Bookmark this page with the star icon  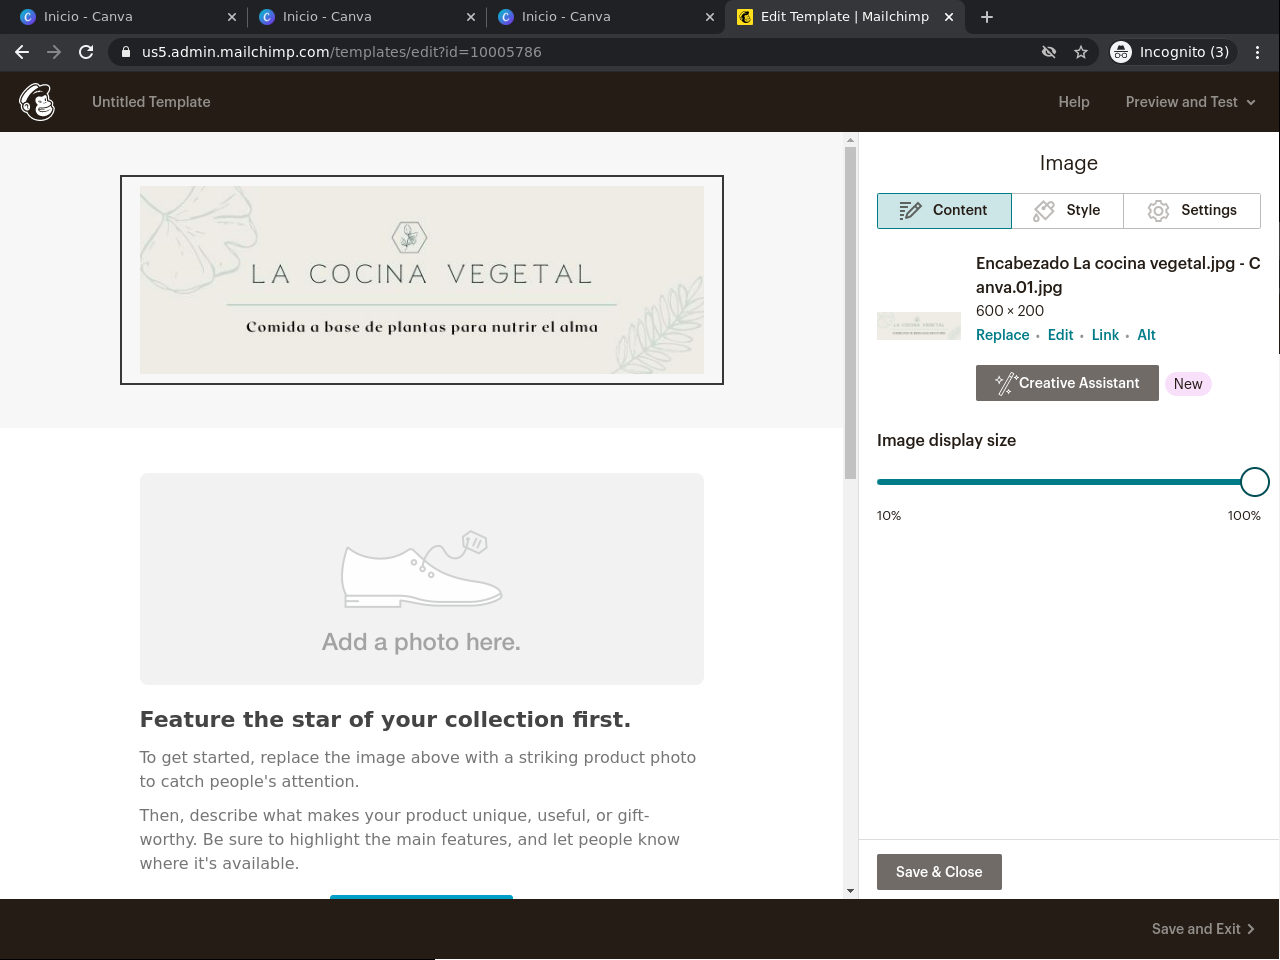click(1081, 52)
